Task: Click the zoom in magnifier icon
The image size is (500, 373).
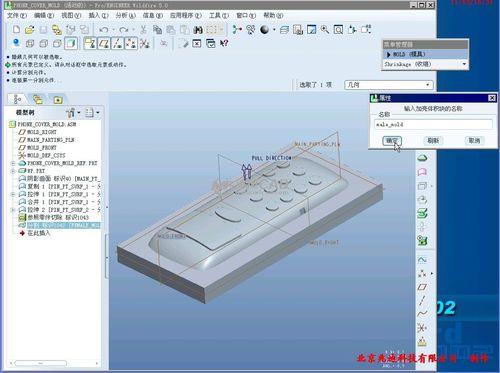Action: [325, 30]
